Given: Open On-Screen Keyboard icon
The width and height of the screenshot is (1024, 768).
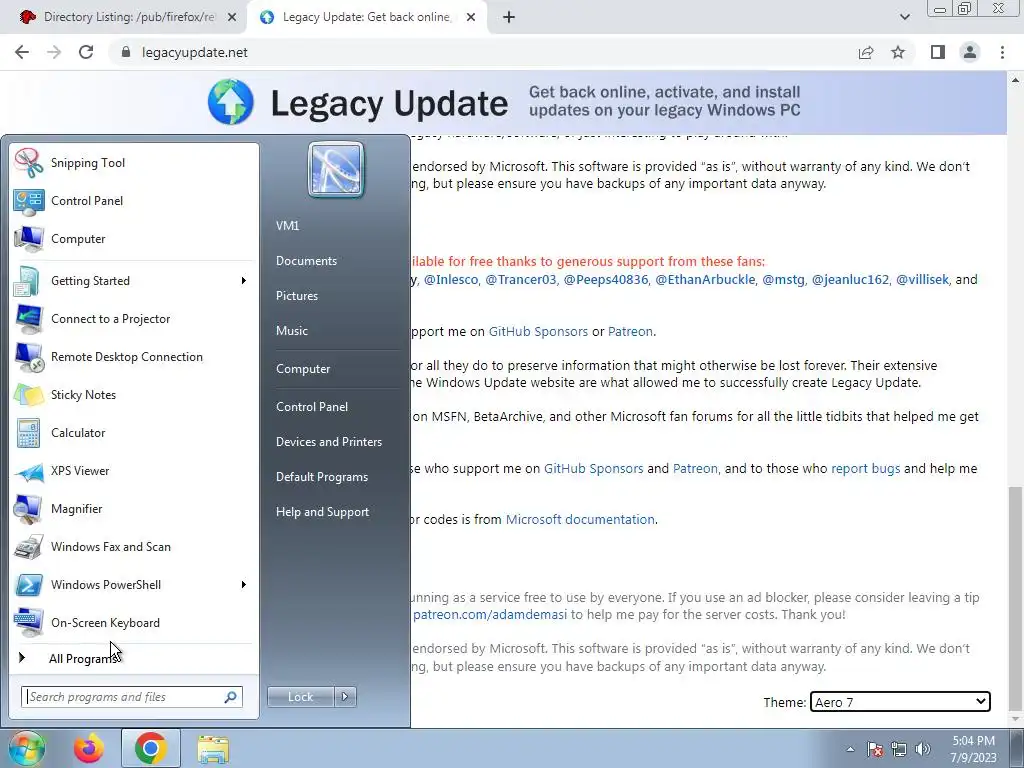Looking at the screenshot, I should (29, 622).
